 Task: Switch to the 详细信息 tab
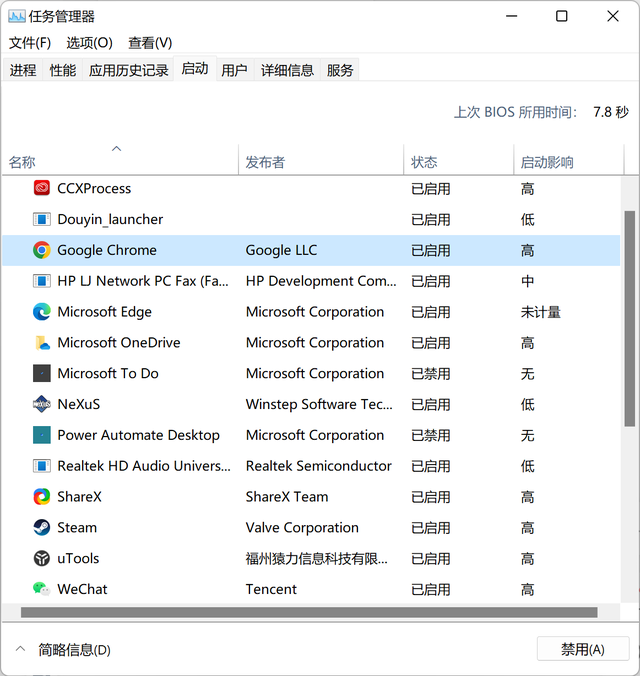pyautogui.click(x=287, y=70)
